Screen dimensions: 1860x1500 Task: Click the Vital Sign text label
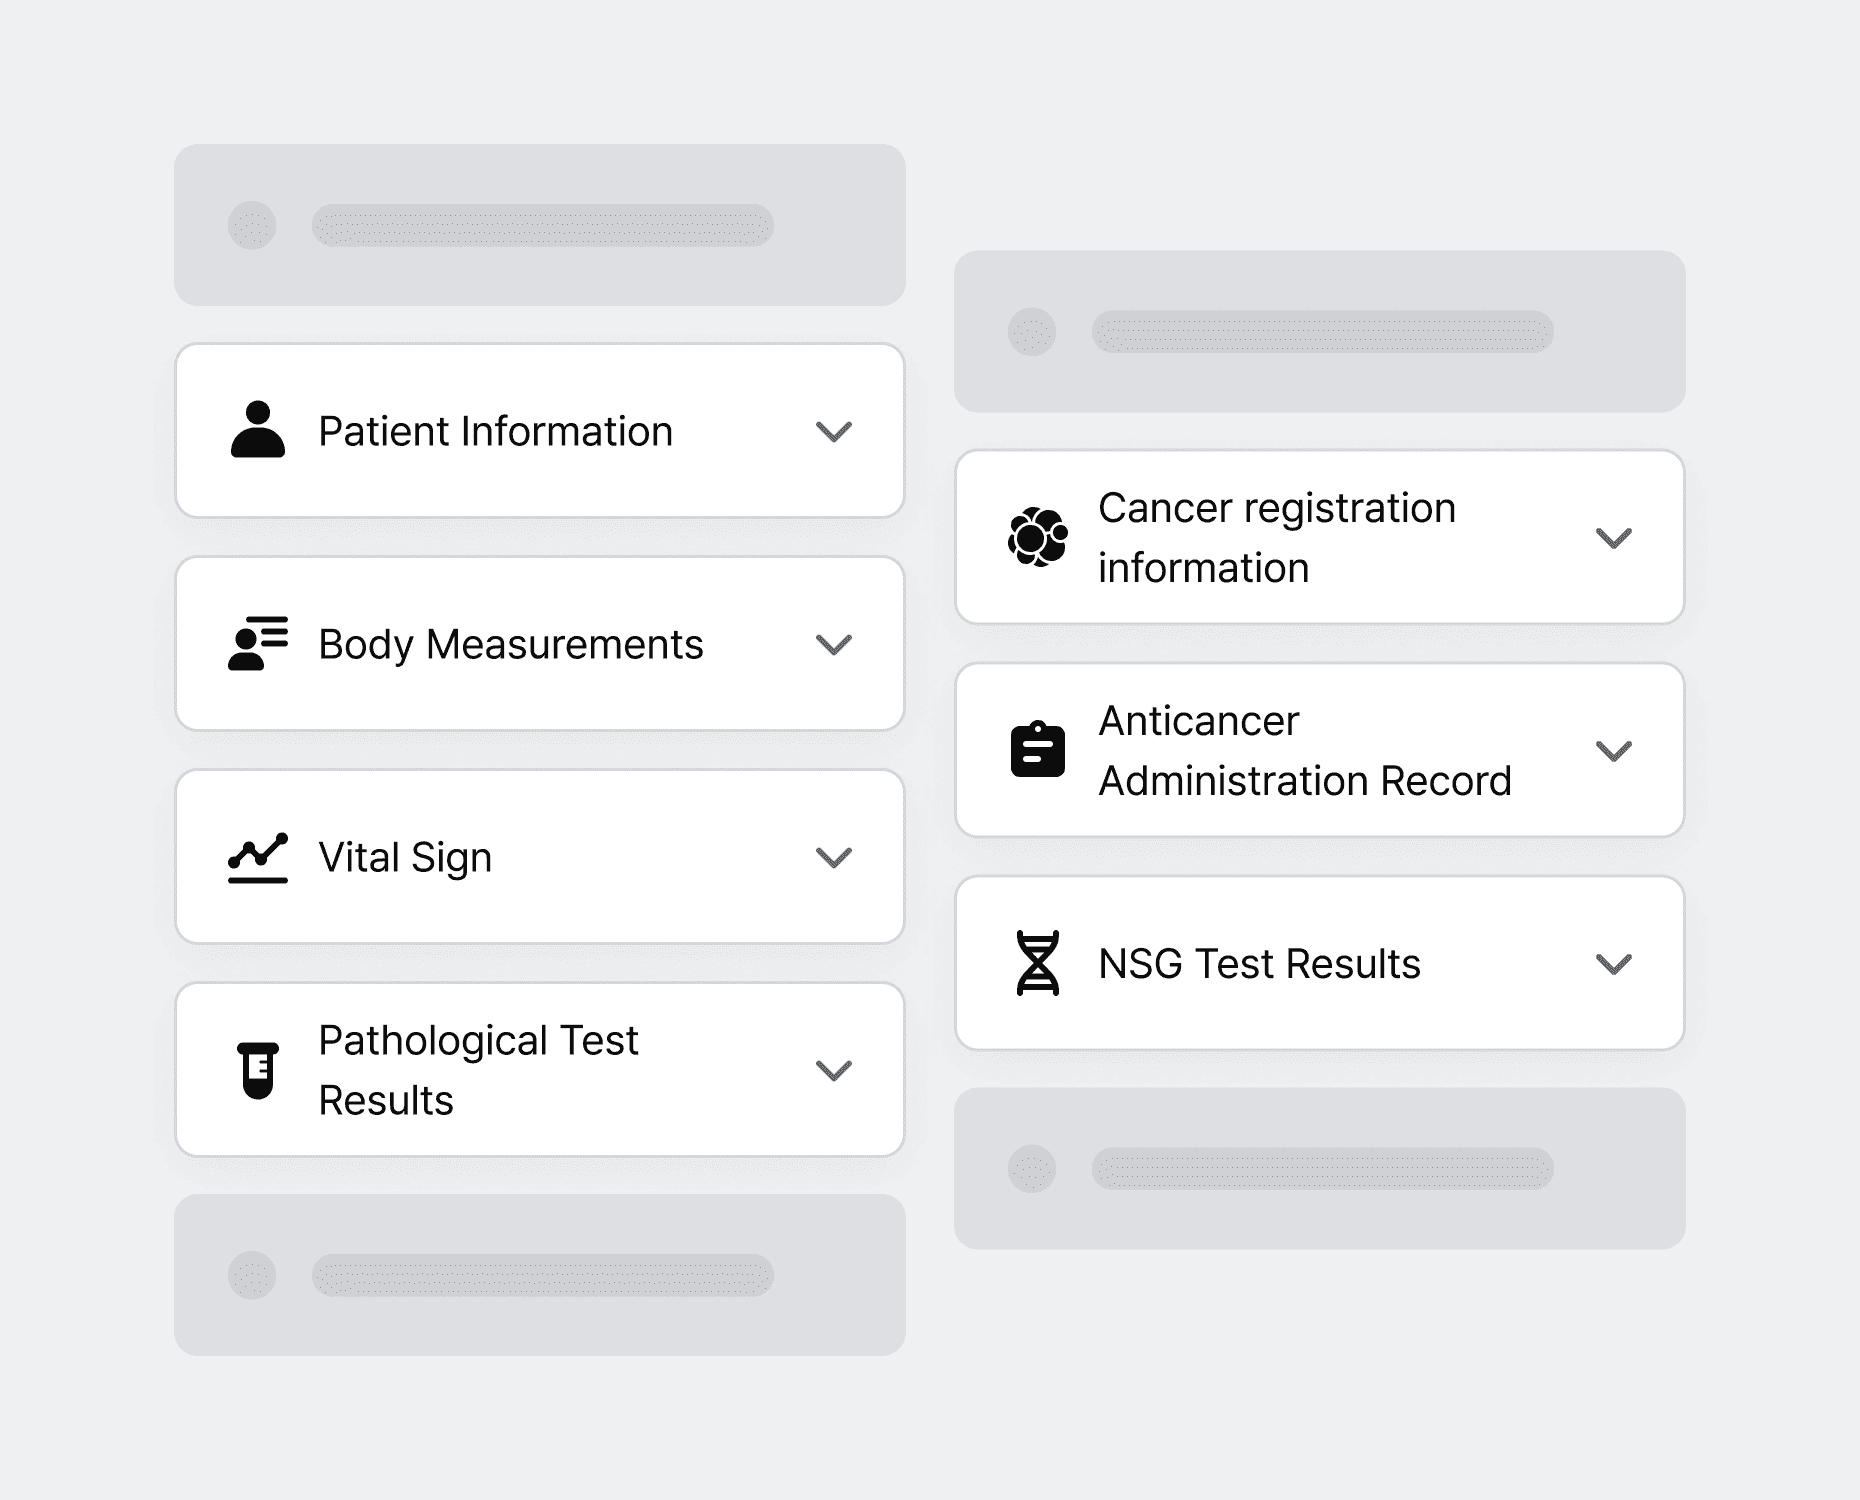(x=405, y=858)
